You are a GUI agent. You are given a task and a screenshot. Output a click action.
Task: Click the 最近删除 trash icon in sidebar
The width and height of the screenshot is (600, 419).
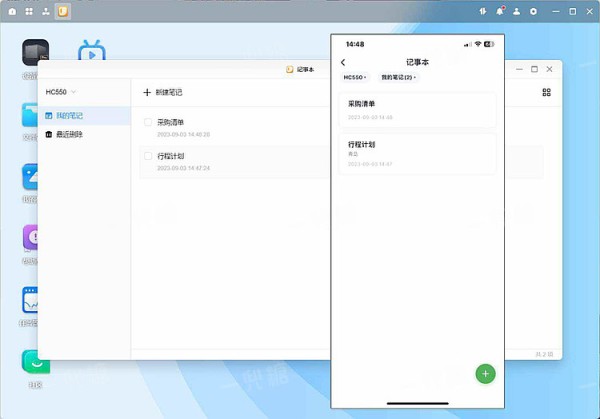[49, 134]
